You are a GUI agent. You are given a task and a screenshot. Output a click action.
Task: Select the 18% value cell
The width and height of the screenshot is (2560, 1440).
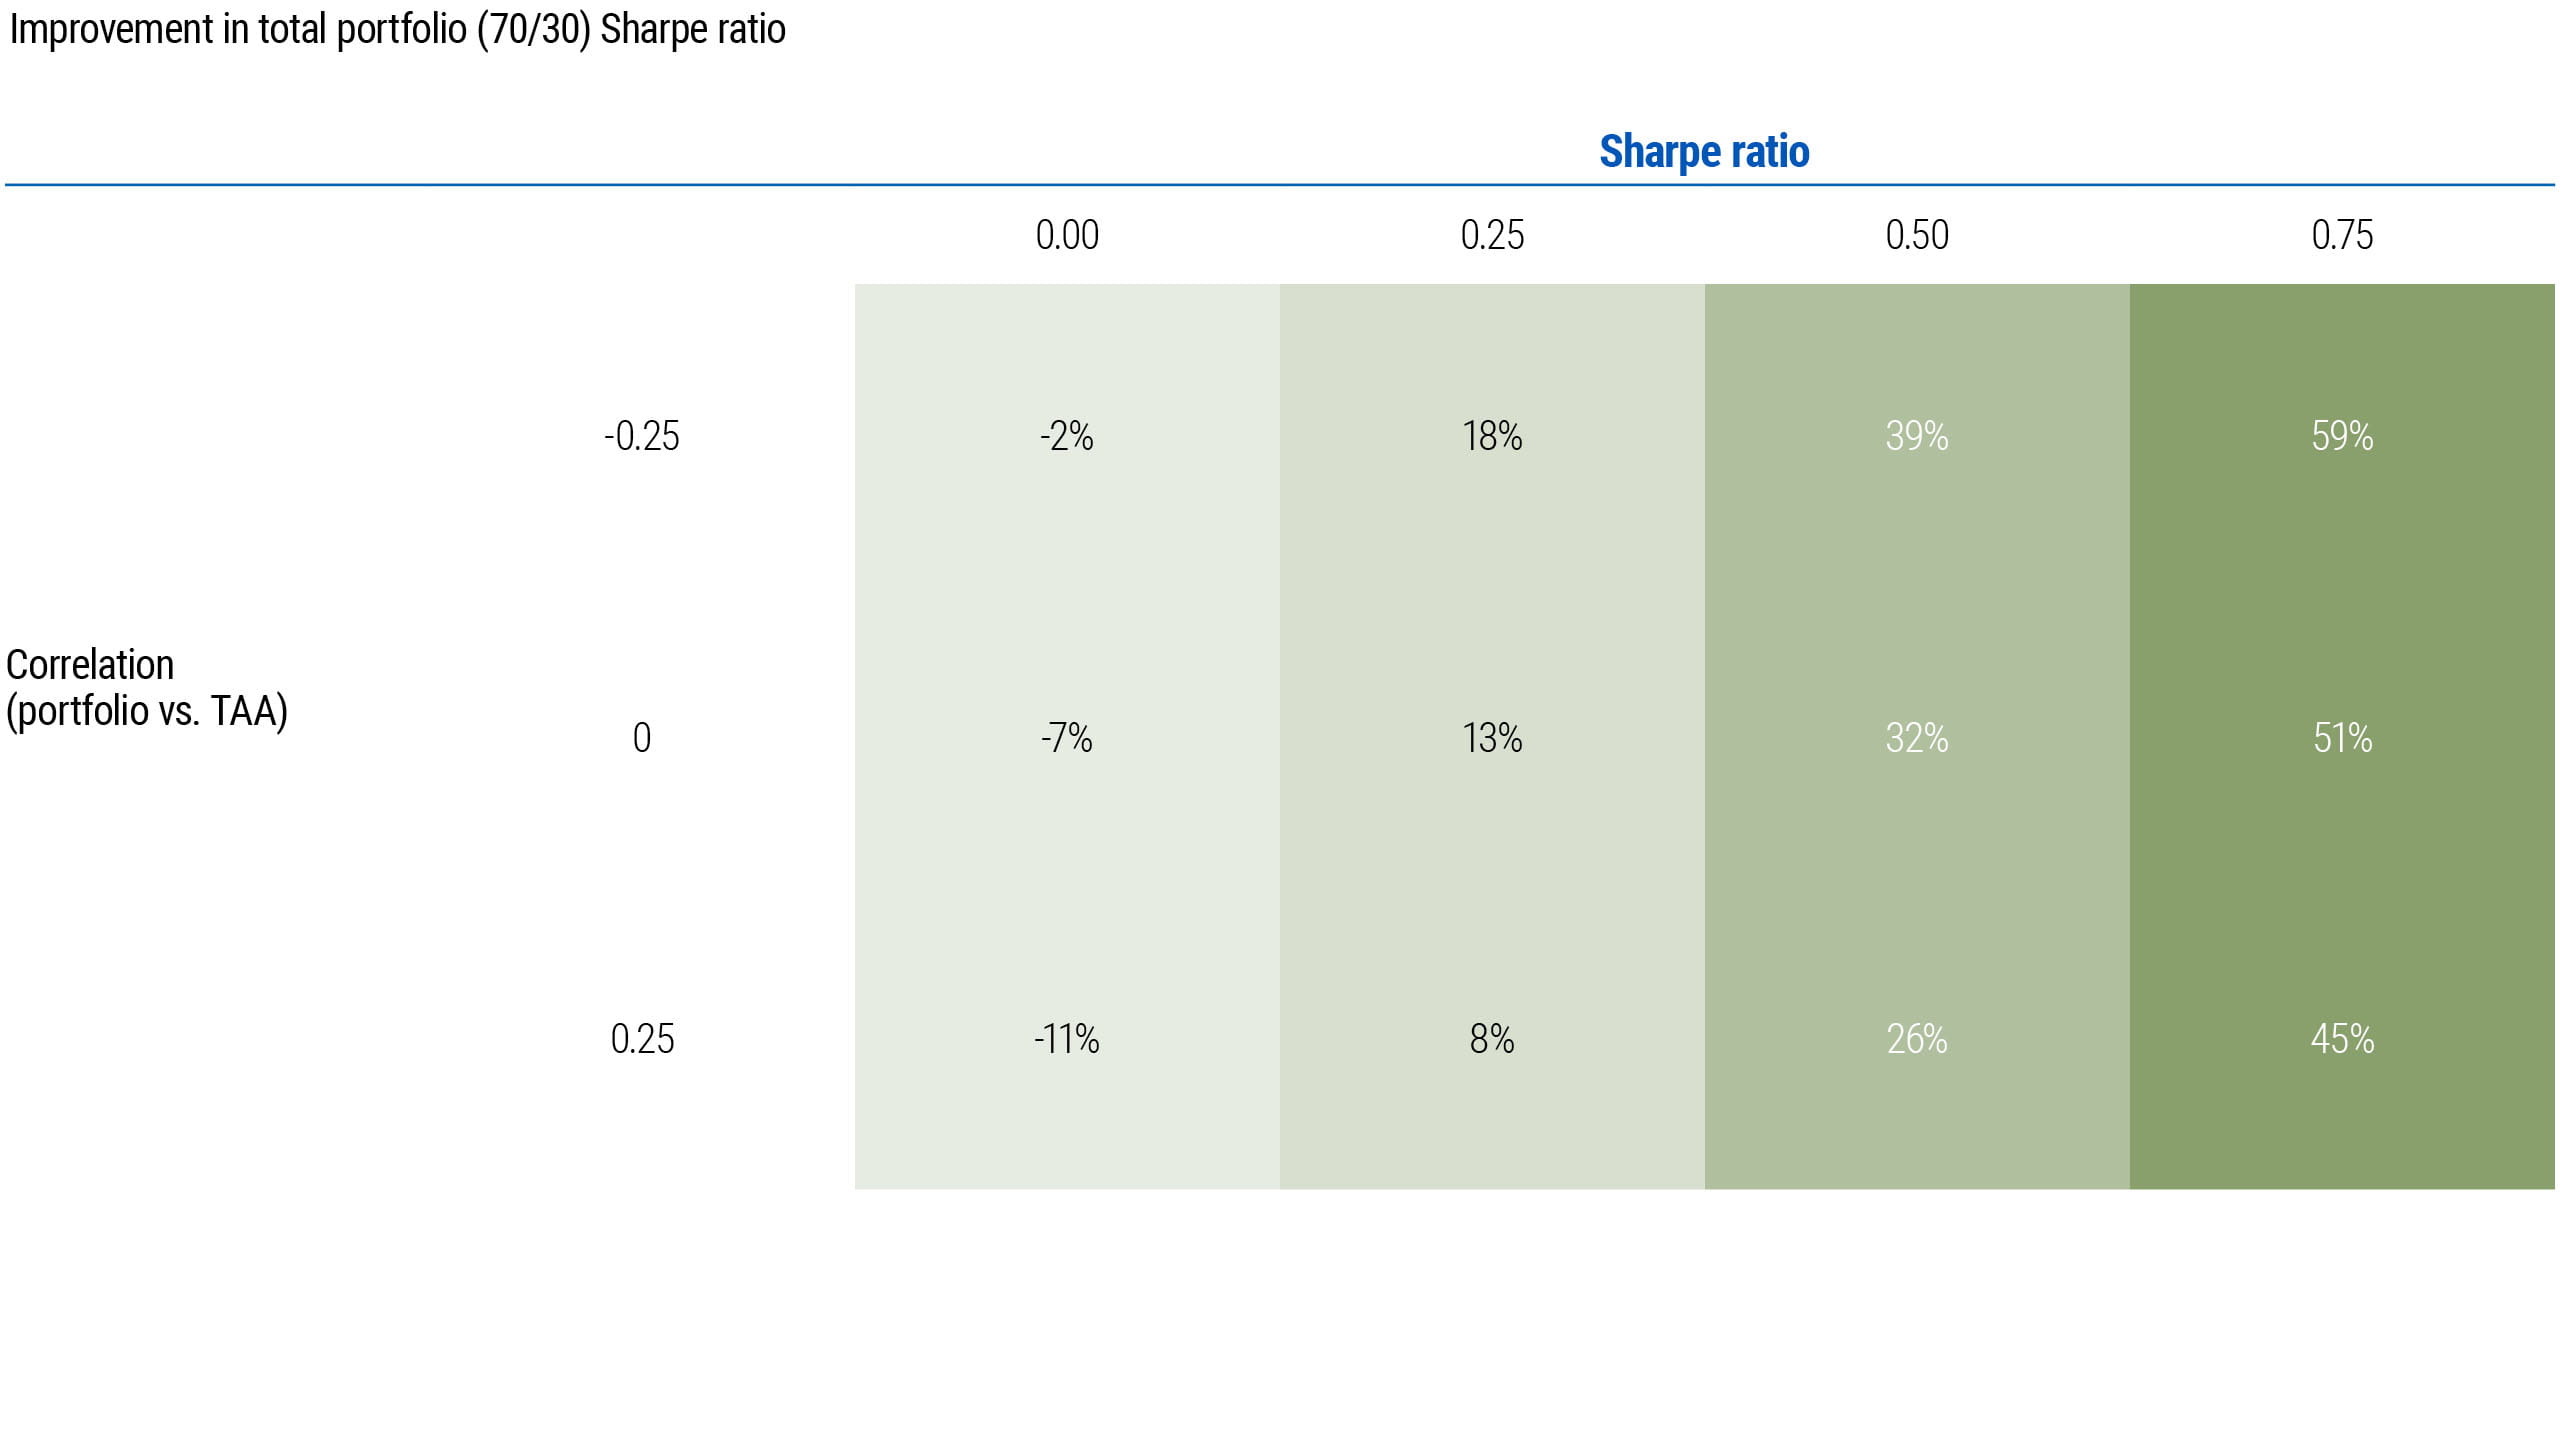click(1492, 436)
